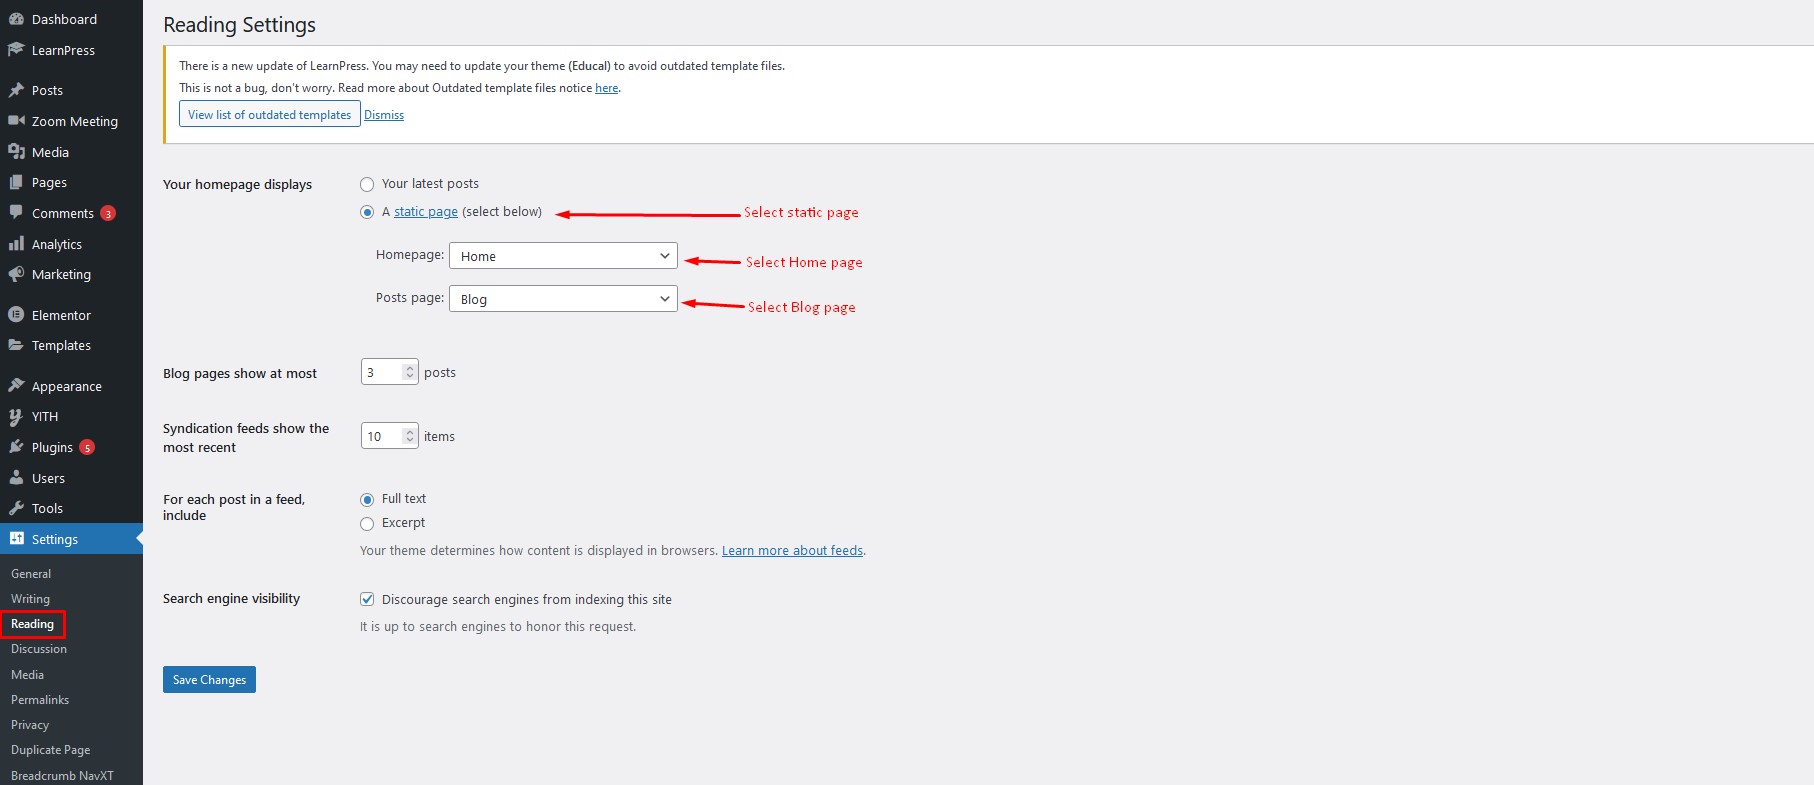Click the Elementor circle icon

tap(16, 315)
